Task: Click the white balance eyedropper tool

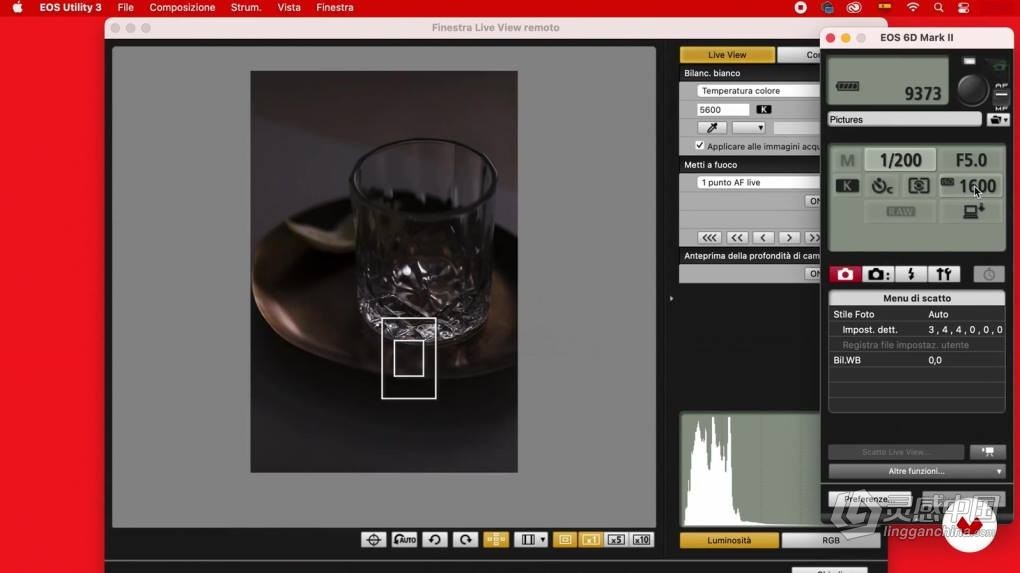Action: pyautogui.click(x=712, y=128)
